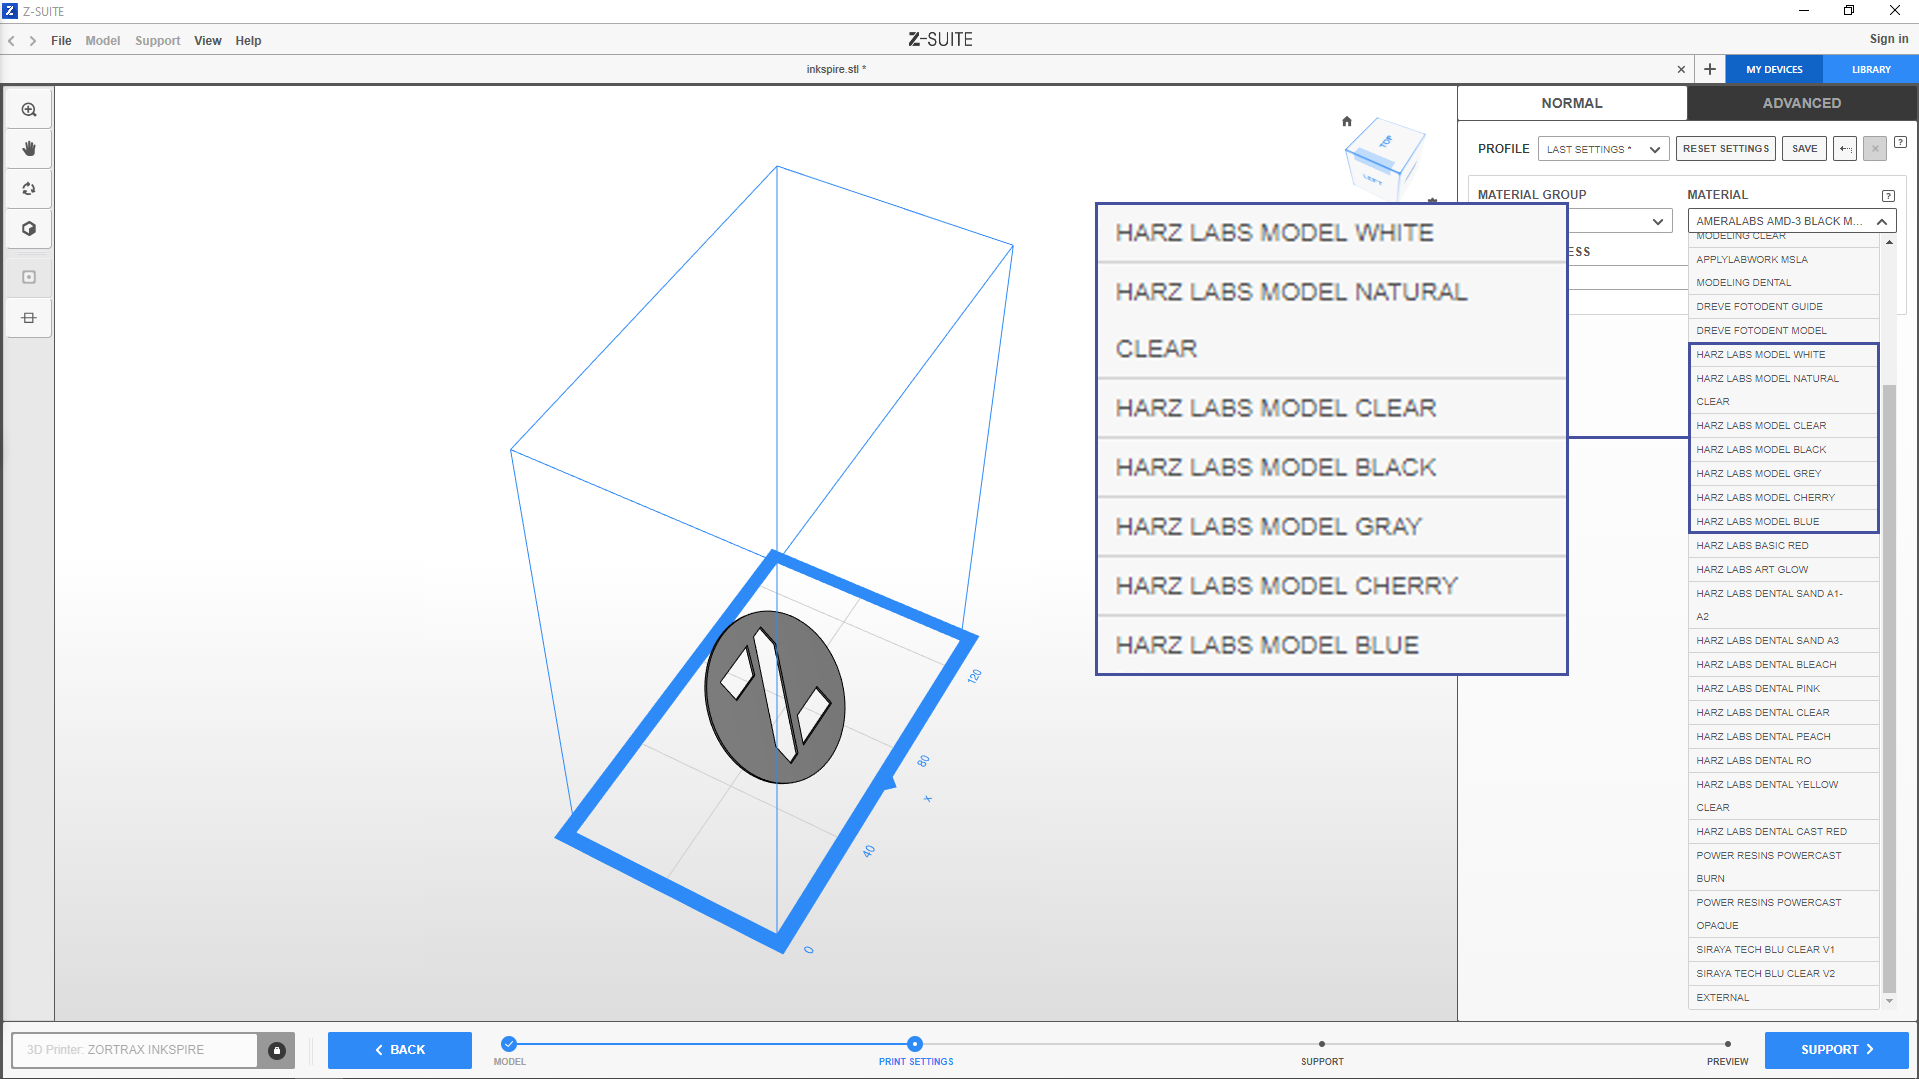Open the View menu

(x=207, y=41)
